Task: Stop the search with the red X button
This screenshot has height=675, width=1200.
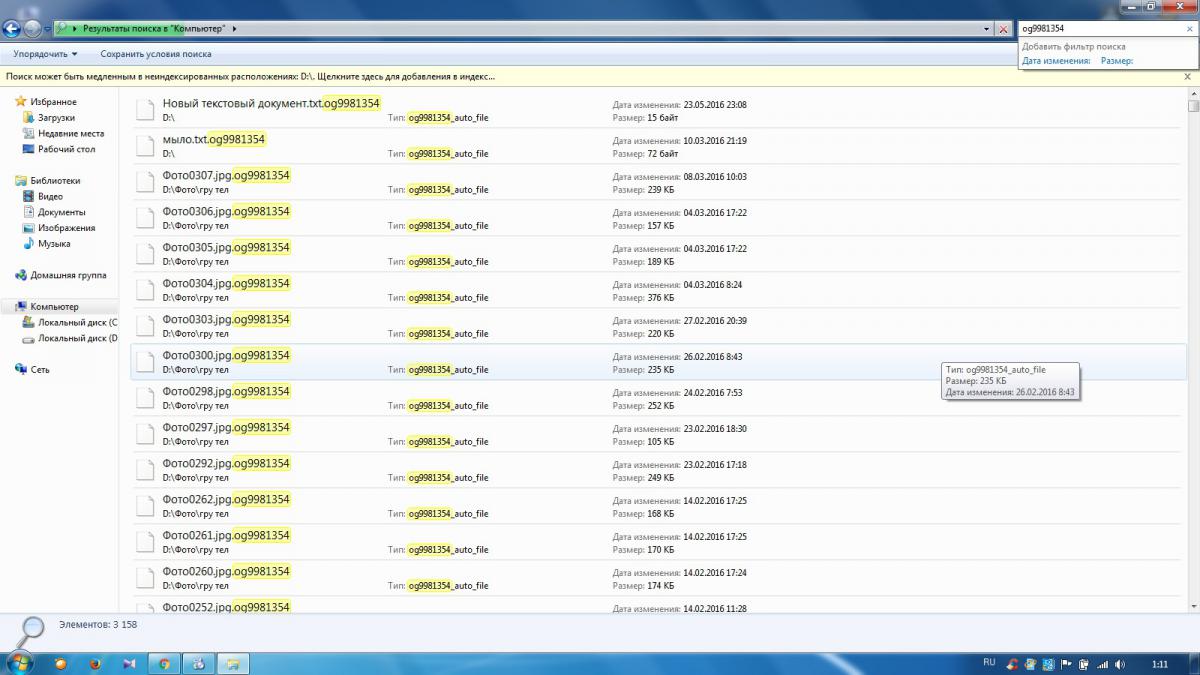Action: click(x=1003, y=29)
